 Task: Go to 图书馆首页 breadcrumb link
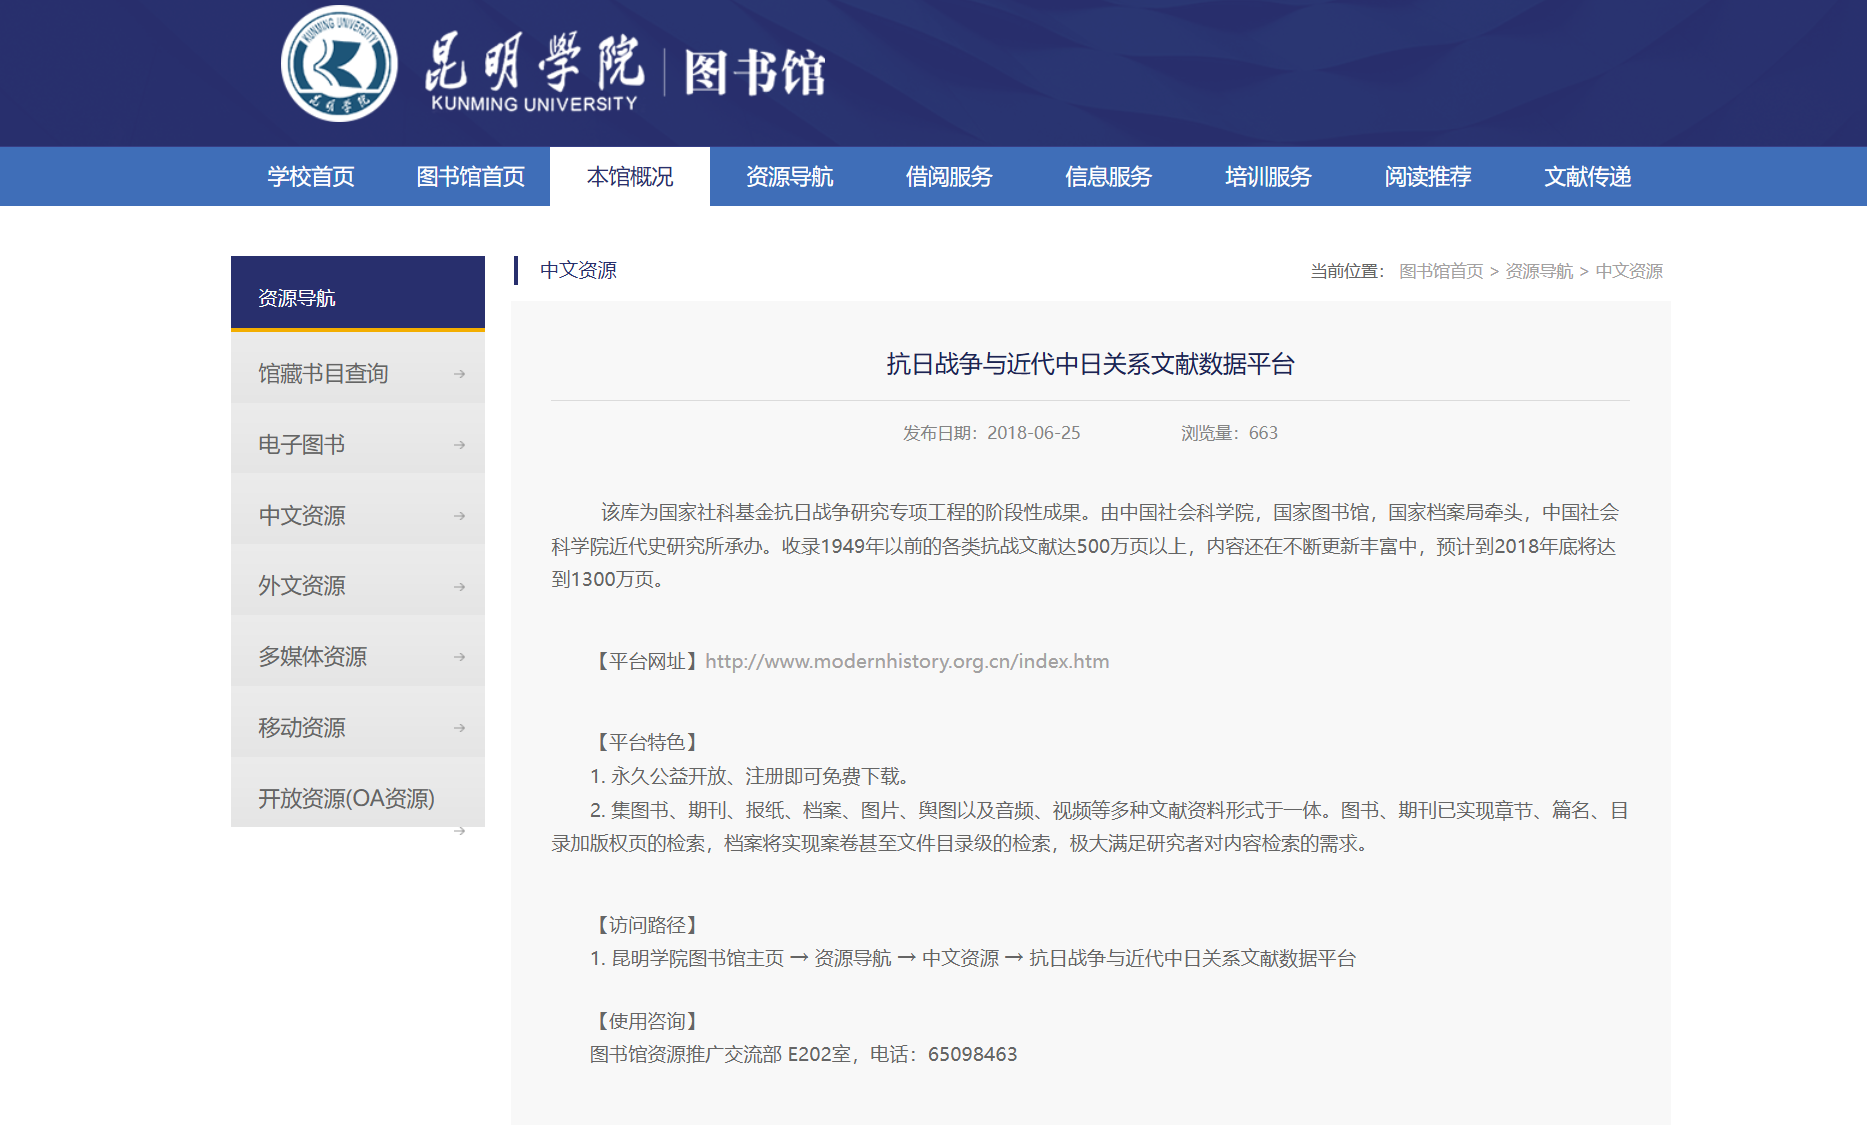(x=1441, y=271)
